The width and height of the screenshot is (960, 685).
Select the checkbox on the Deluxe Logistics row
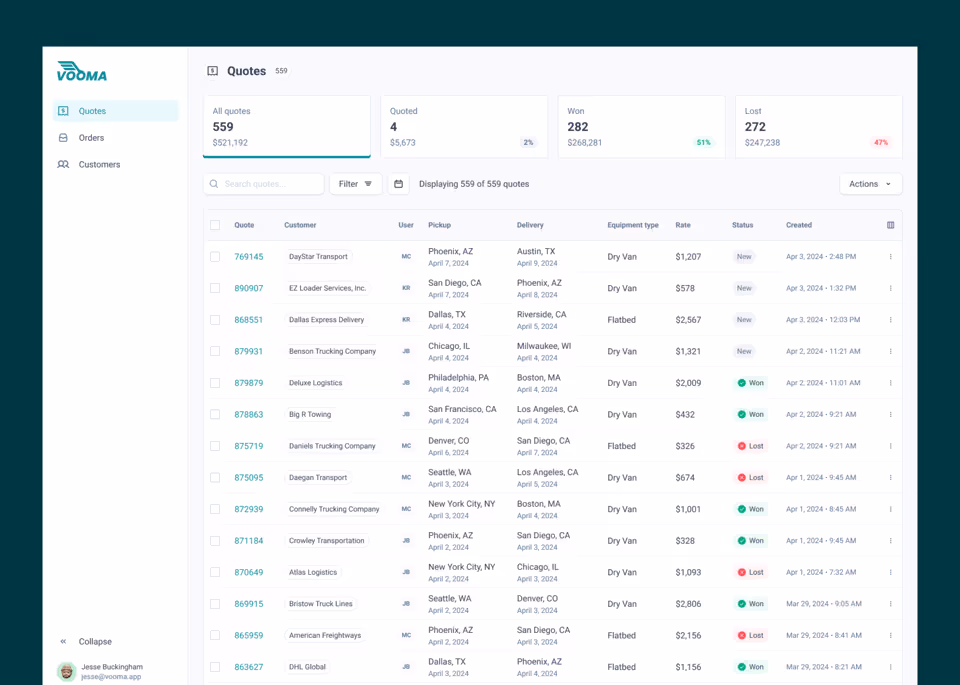point(215,383)
